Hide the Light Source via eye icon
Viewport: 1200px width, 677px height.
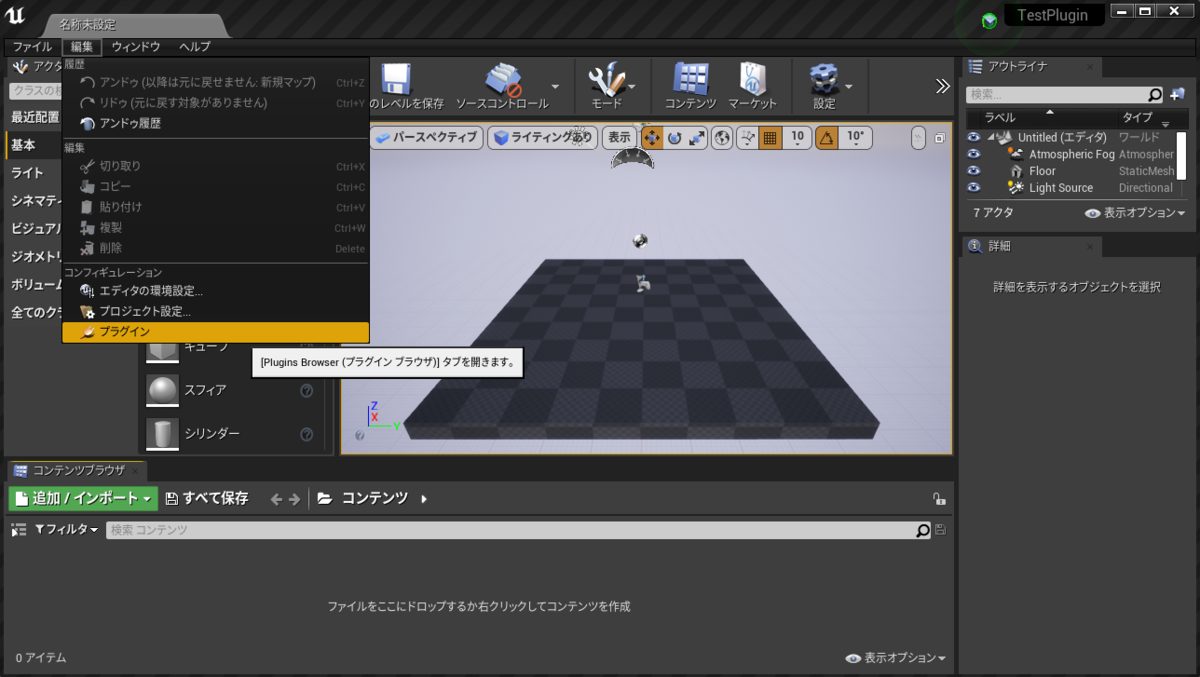coord(974,187)
